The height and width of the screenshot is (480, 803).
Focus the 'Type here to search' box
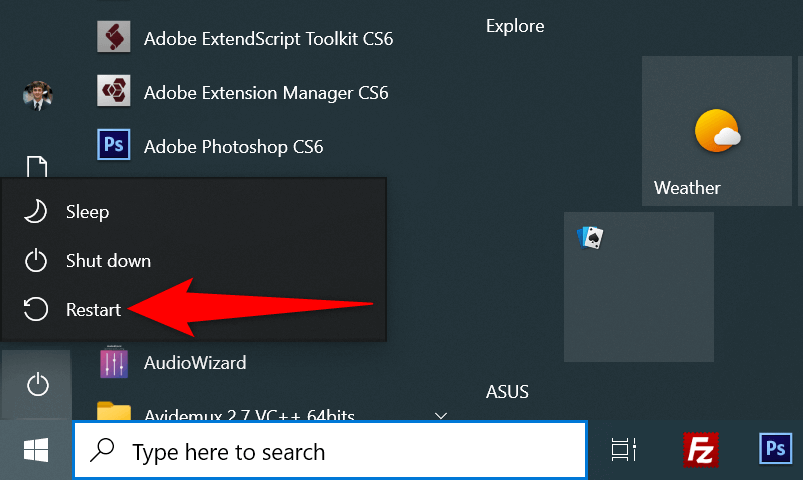coord(329,452)
